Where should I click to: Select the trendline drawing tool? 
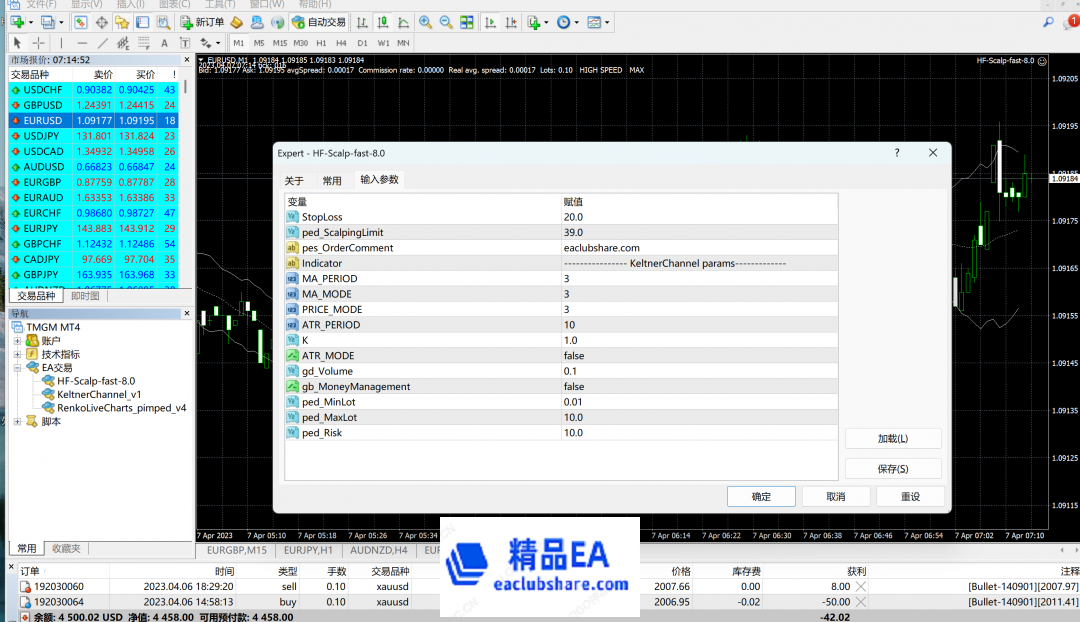(103, 43)
